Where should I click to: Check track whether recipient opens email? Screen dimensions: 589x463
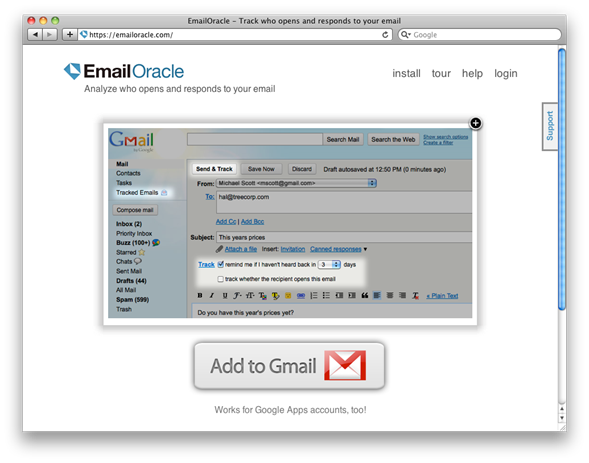point(220,279)
